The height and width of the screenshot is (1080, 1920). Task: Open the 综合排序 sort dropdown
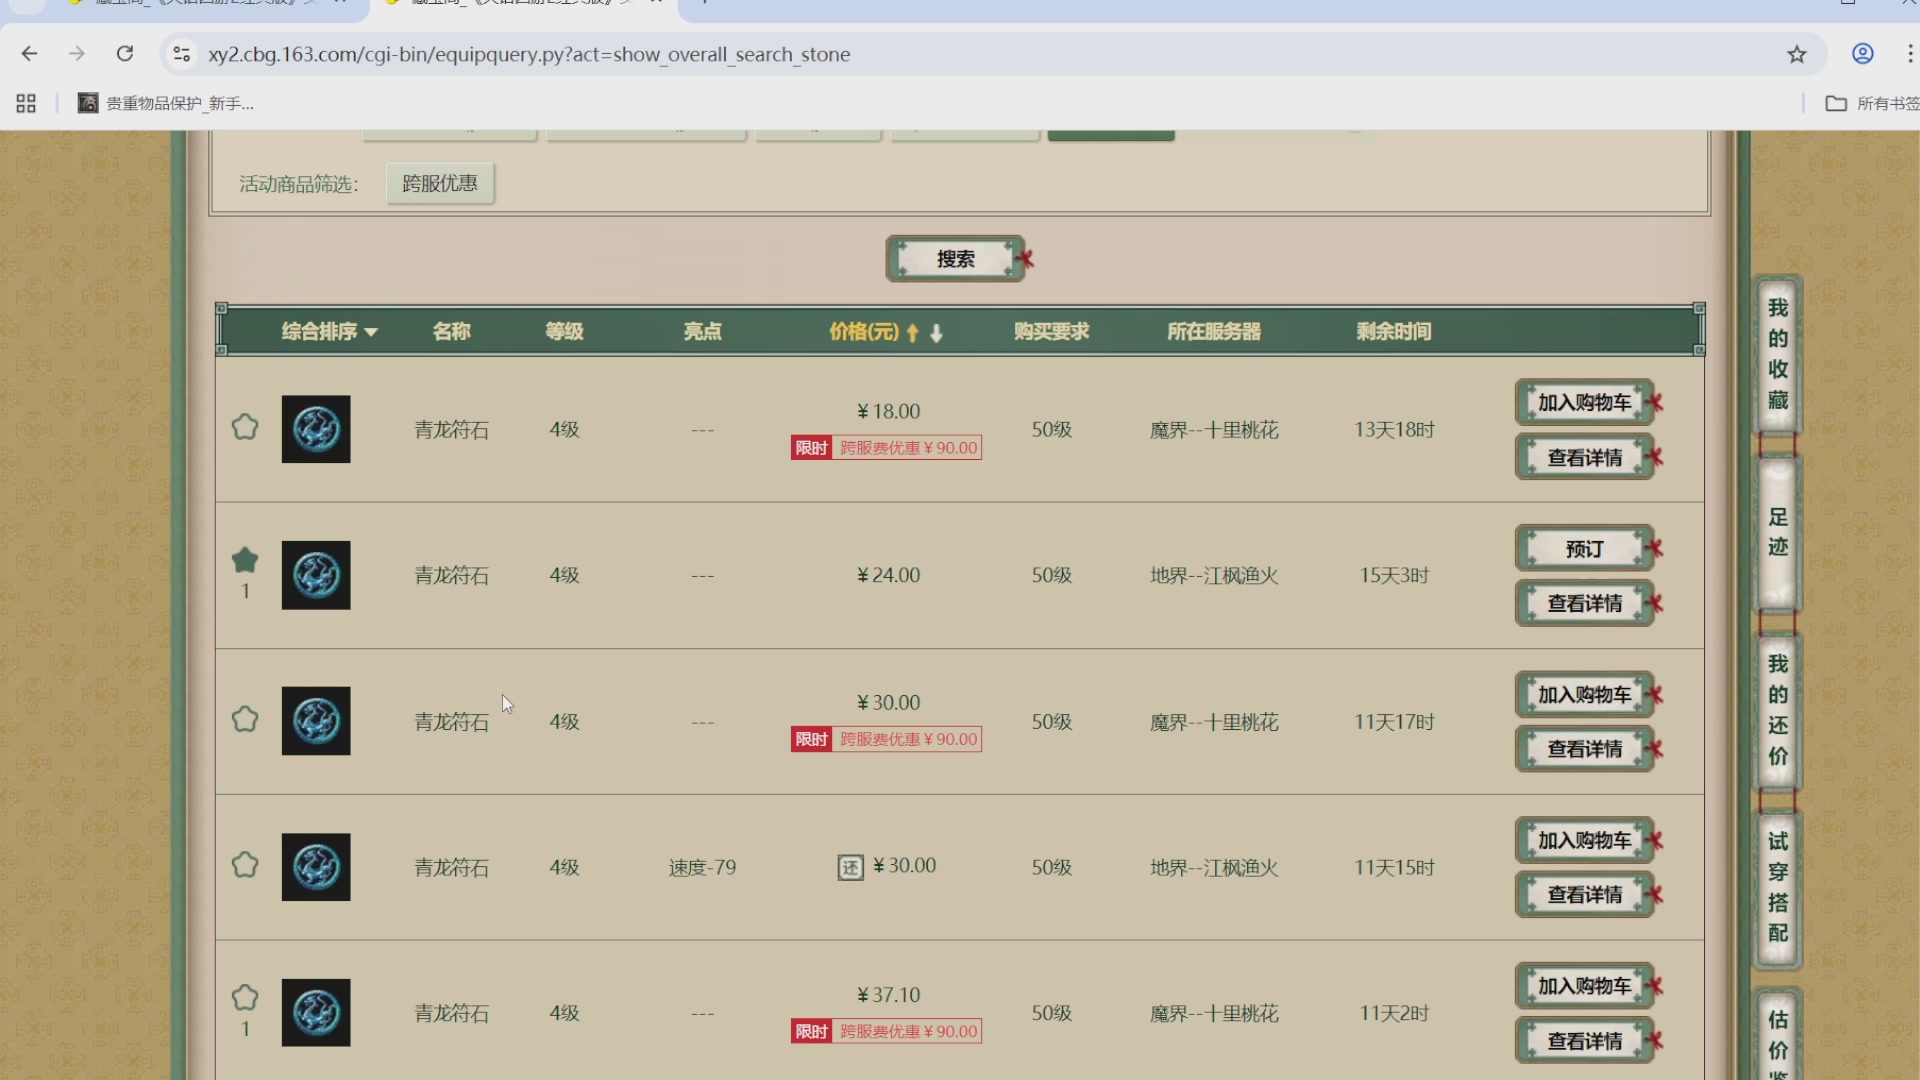(x=329, y=332)
